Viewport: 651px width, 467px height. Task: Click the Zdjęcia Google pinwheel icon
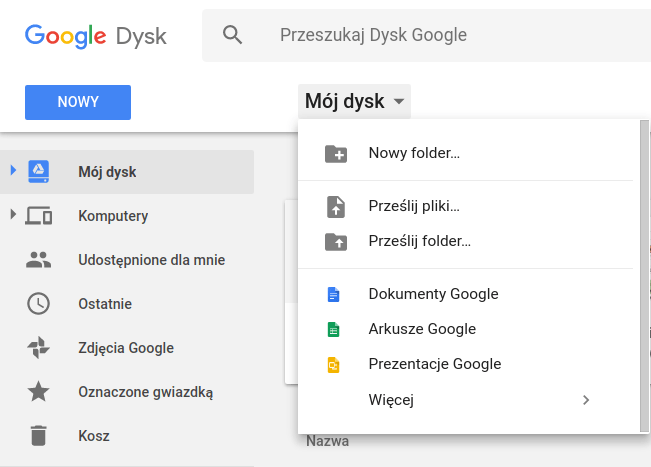(x=39, y=347)
